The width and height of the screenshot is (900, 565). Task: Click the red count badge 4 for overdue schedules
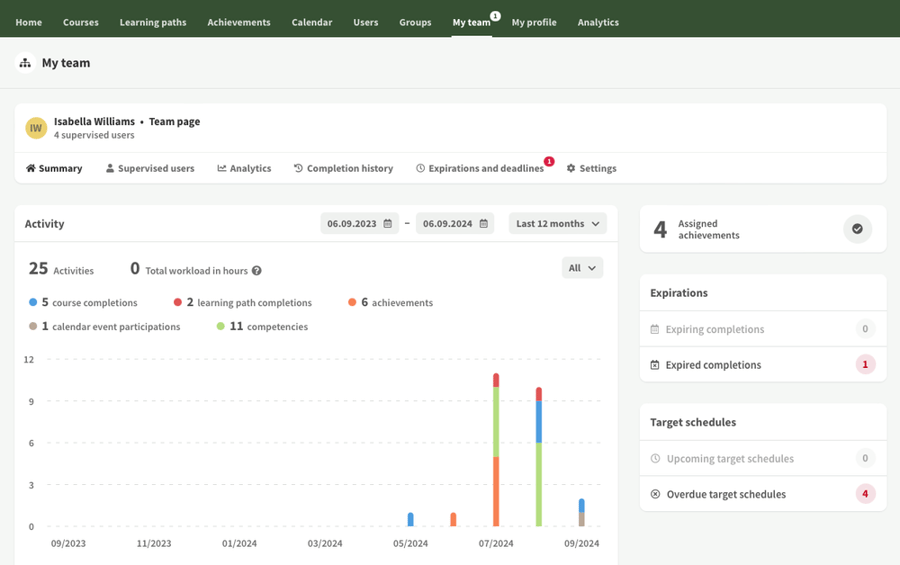[865, 494]
